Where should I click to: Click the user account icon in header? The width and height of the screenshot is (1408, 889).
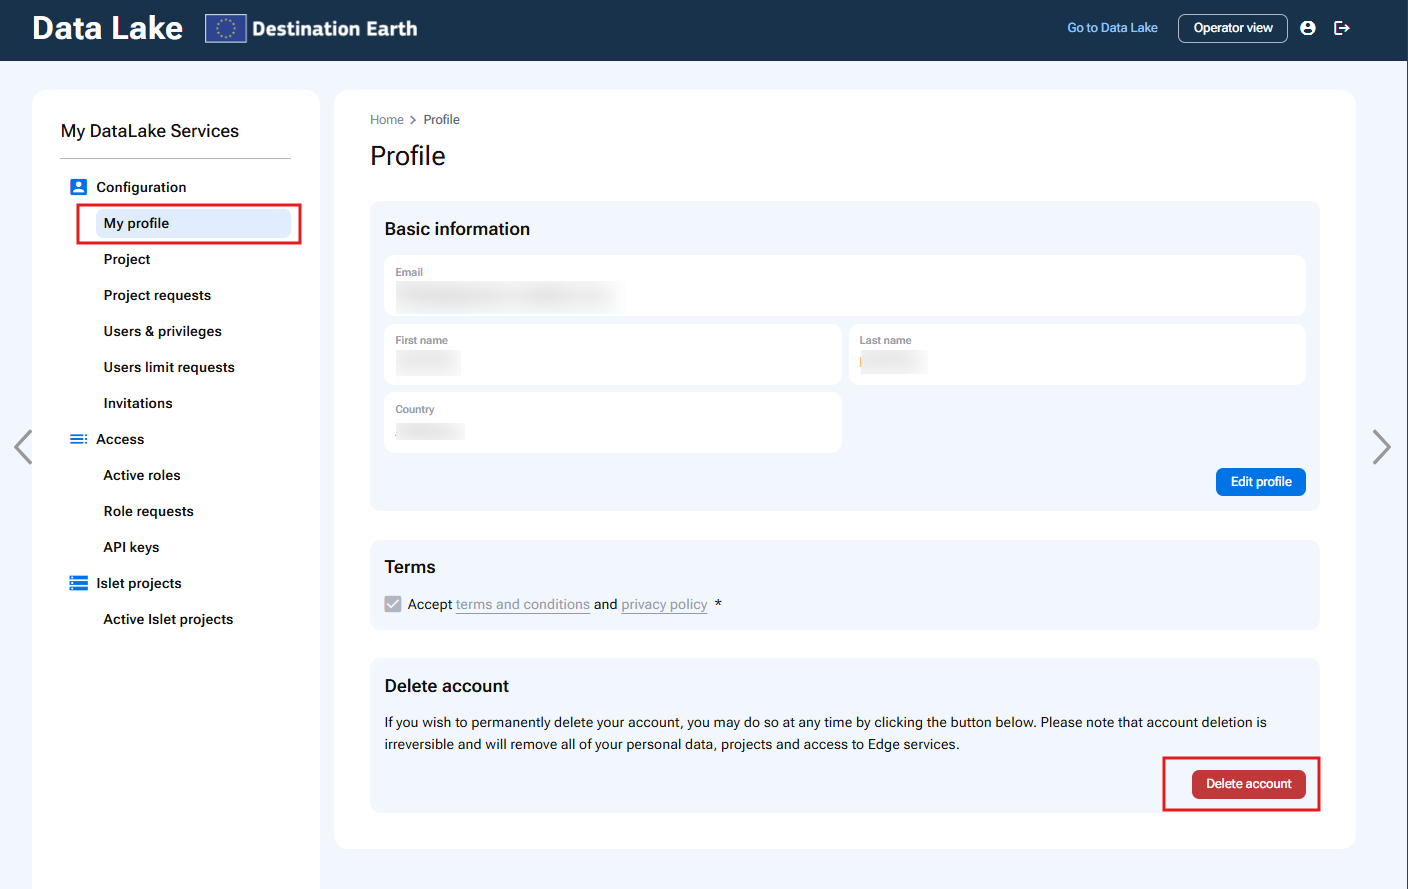click(1307, 28)
